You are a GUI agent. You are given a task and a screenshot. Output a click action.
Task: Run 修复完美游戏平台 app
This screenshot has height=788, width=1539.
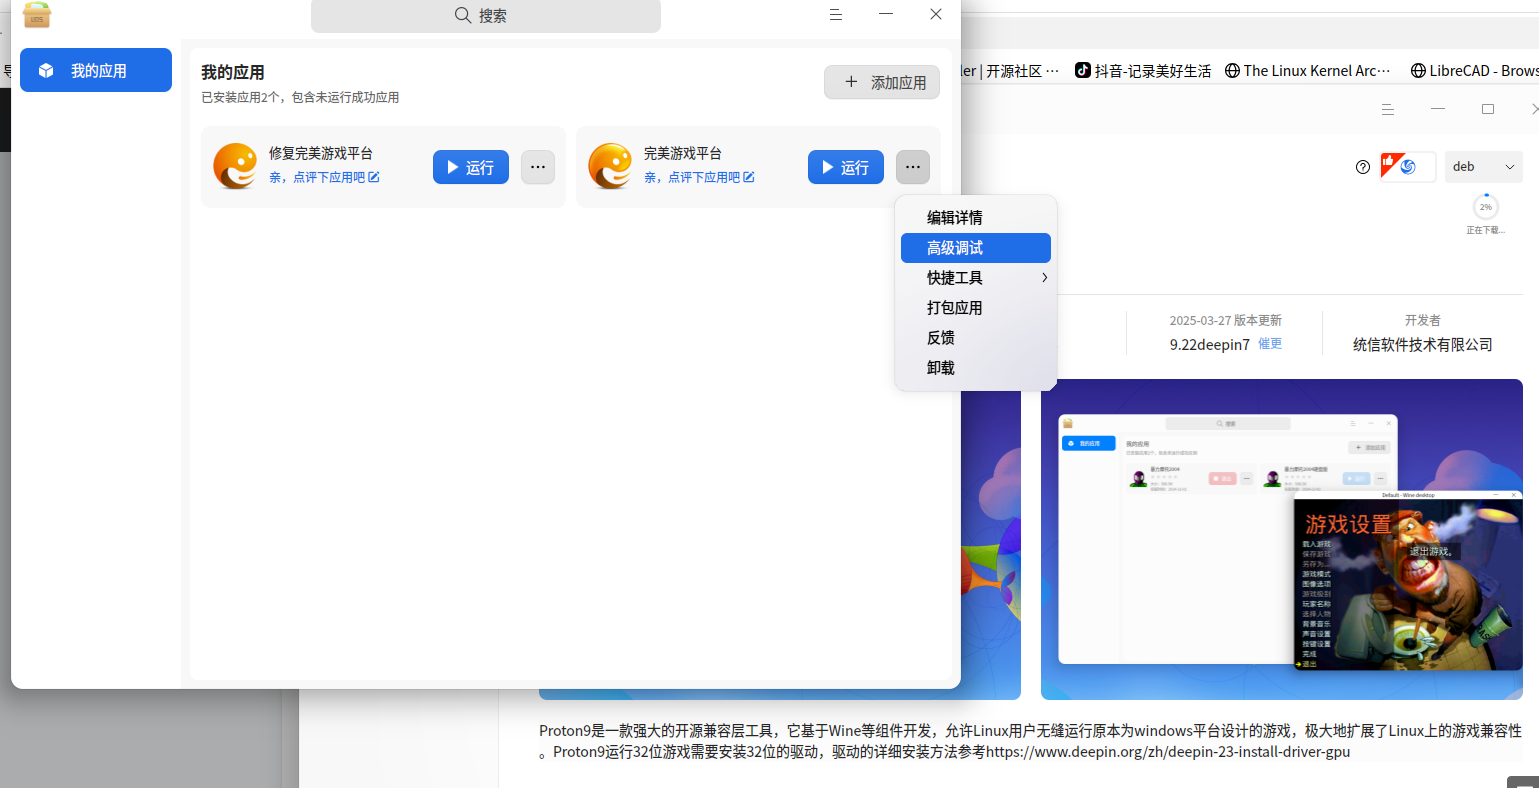[x=471, y=167]
